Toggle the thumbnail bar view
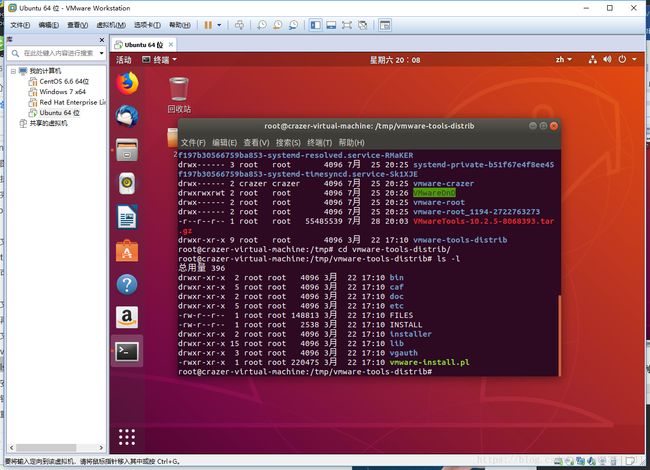The width and height of the screenshot is (650, 470). (x=331, y=25)
